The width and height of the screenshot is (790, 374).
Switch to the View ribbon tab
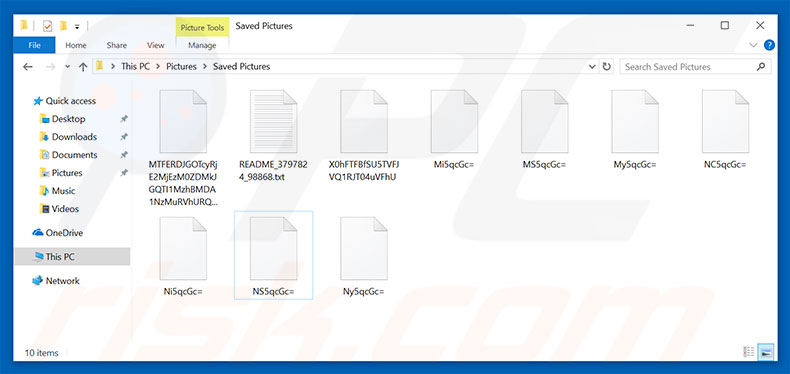tap(155, 45)
